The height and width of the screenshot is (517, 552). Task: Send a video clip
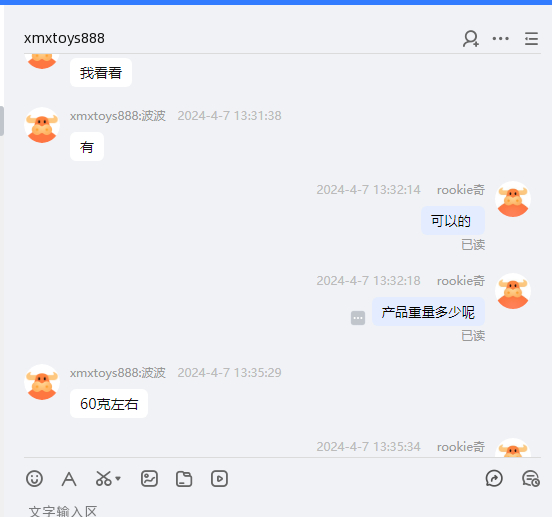219,479
